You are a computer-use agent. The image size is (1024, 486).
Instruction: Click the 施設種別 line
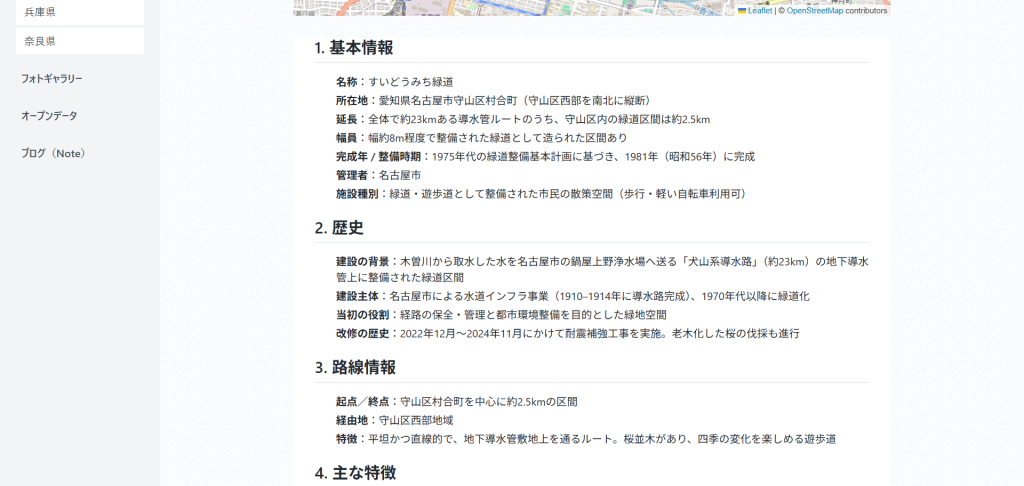coord(541,194)
